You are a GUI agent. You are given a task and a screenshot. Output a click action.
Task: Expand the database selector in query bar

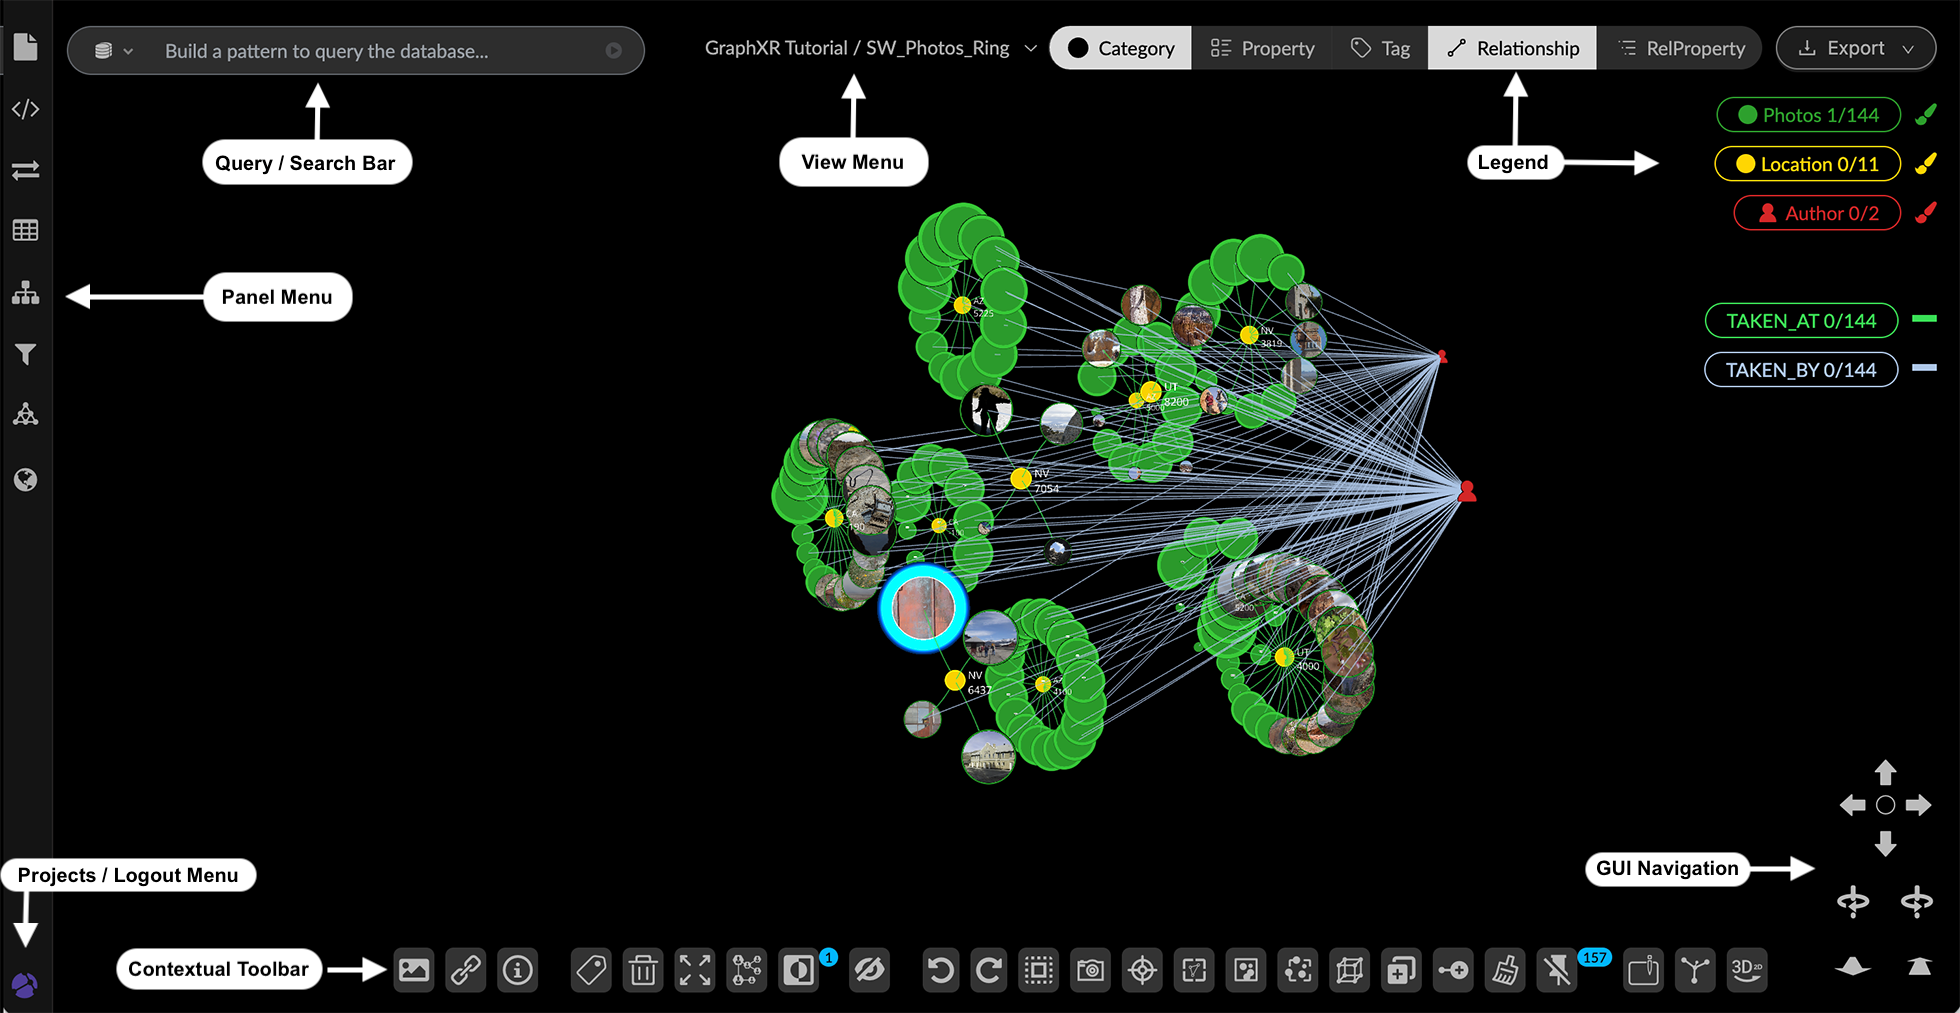[x=114, y=51]
